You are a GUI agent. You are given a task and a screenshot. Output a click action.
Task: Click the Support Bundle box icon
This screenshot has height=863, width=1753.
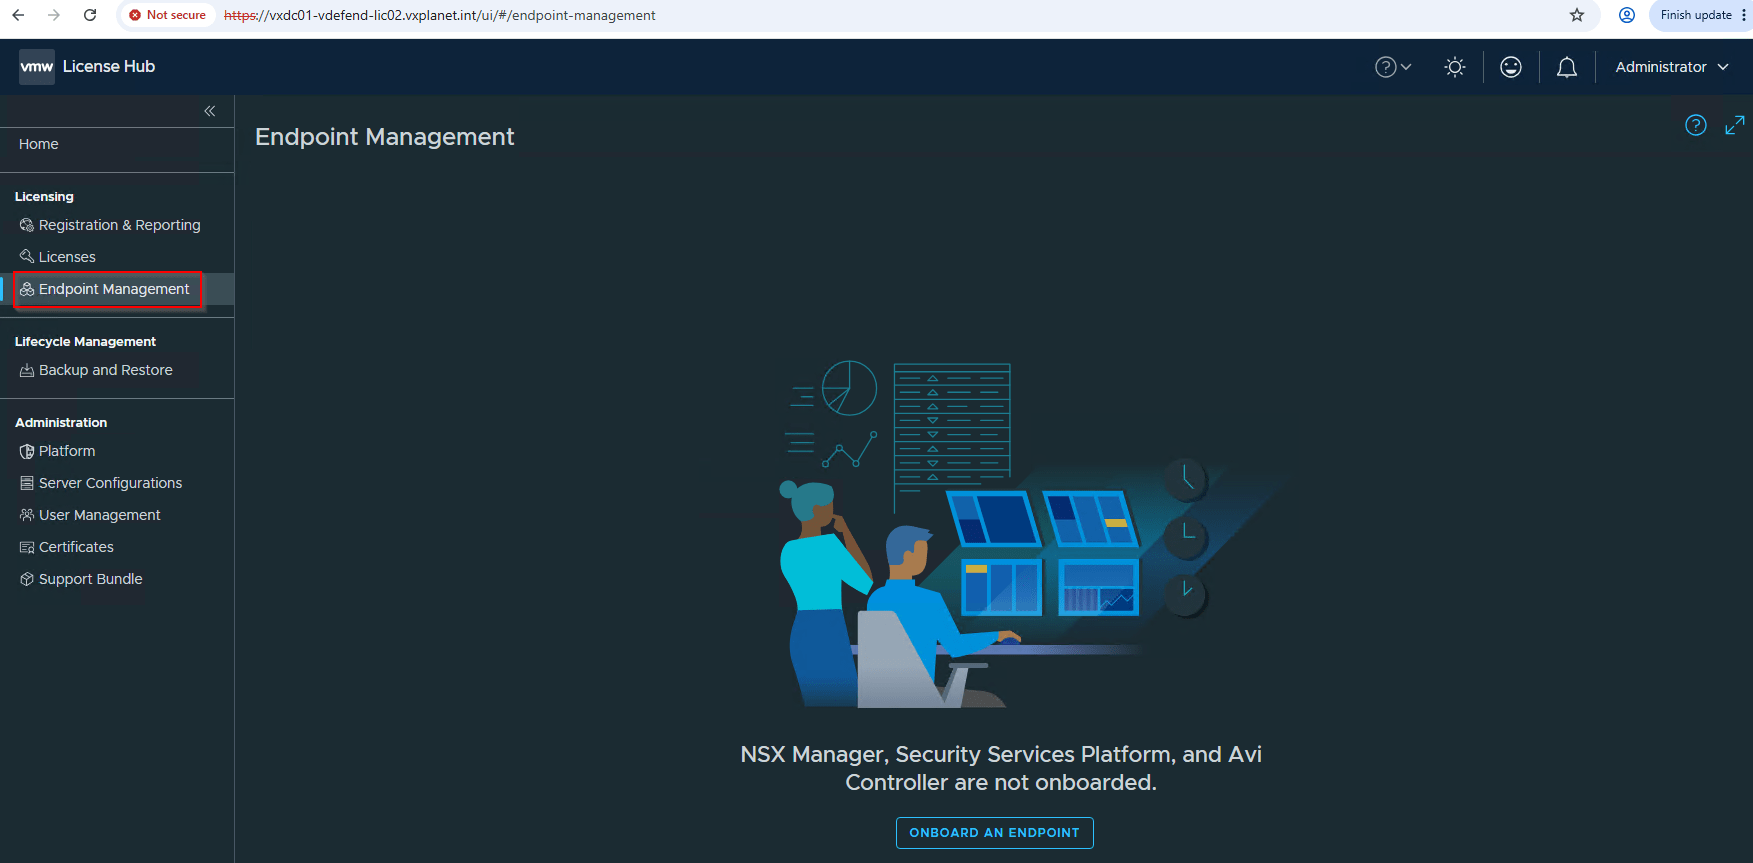(27, 579)
